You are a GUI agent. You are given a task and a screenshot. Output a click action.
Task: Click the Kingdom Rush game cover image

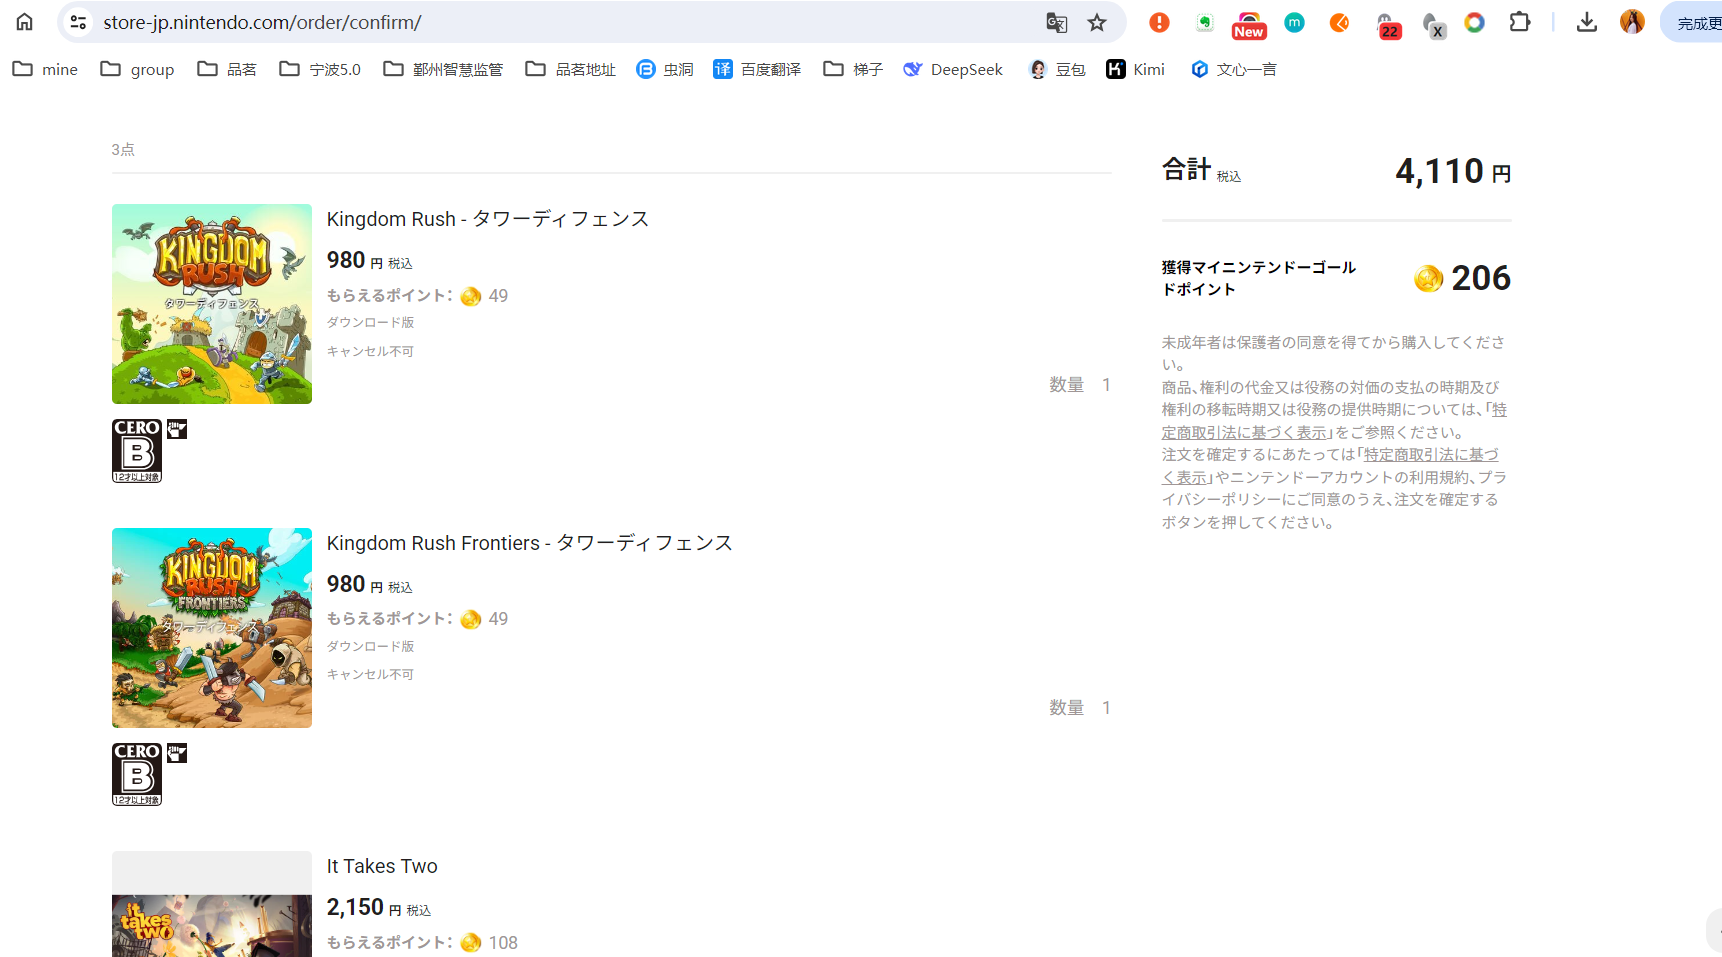coord(212,304)
